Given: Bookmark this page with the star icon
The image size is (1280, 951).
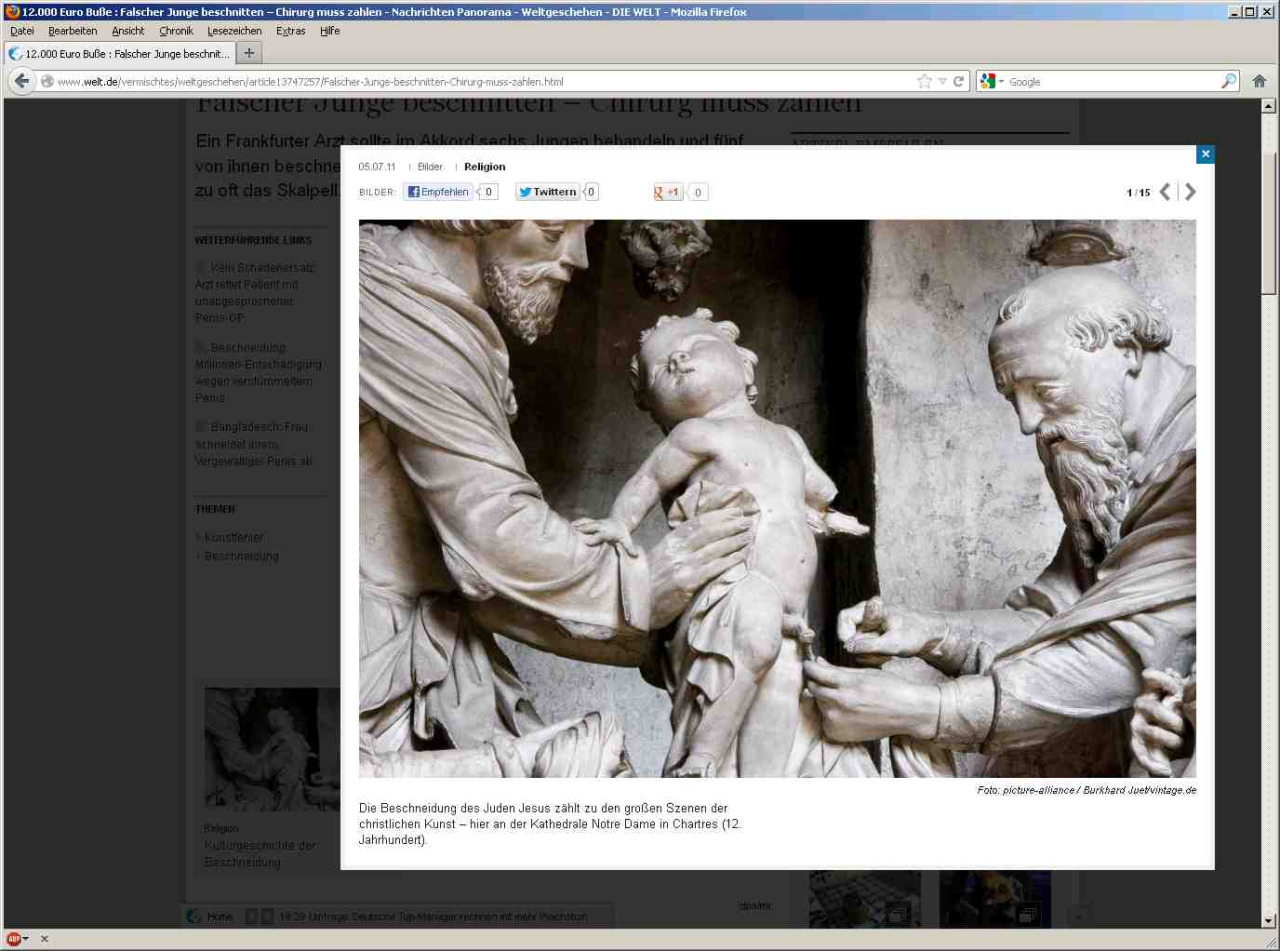Looking at the screenshot, I should click(924, 82).
